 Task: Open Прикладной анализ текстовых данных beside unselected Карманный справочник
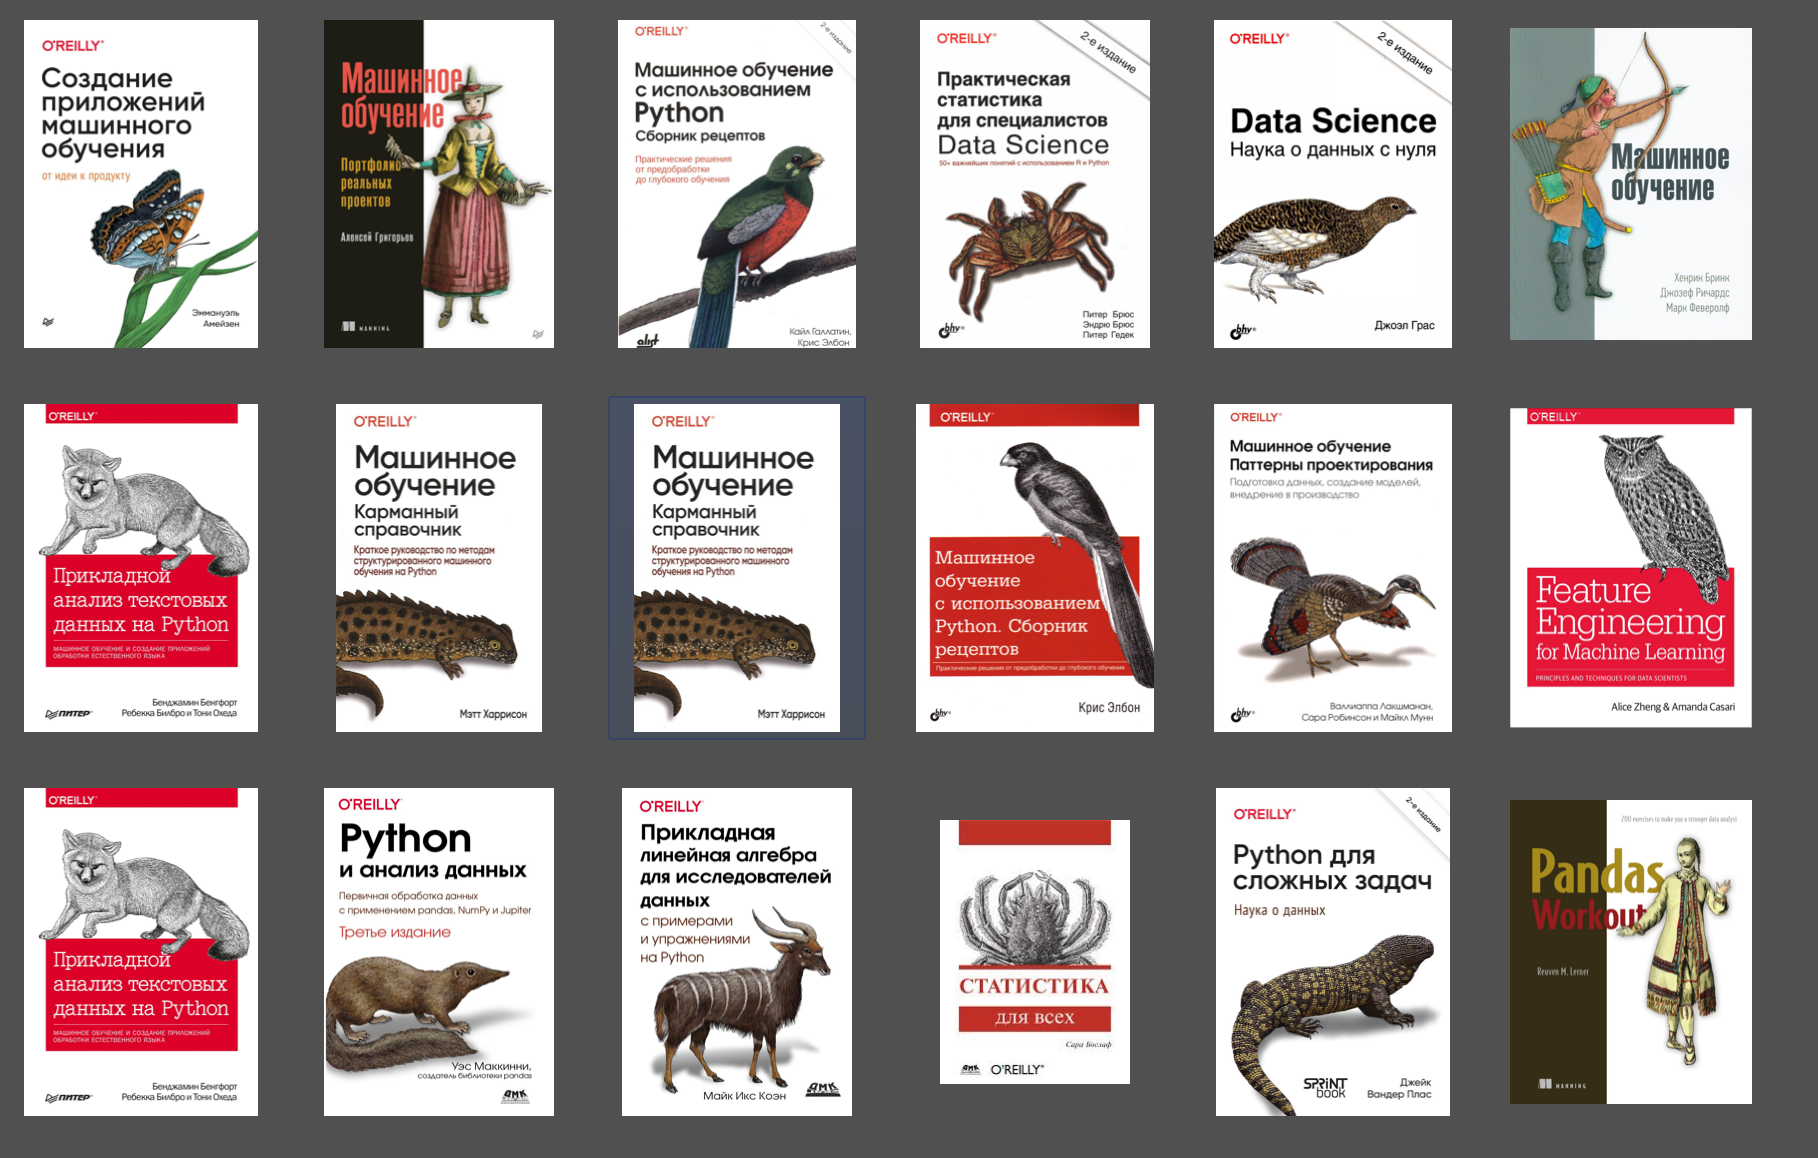click(141, 568)
